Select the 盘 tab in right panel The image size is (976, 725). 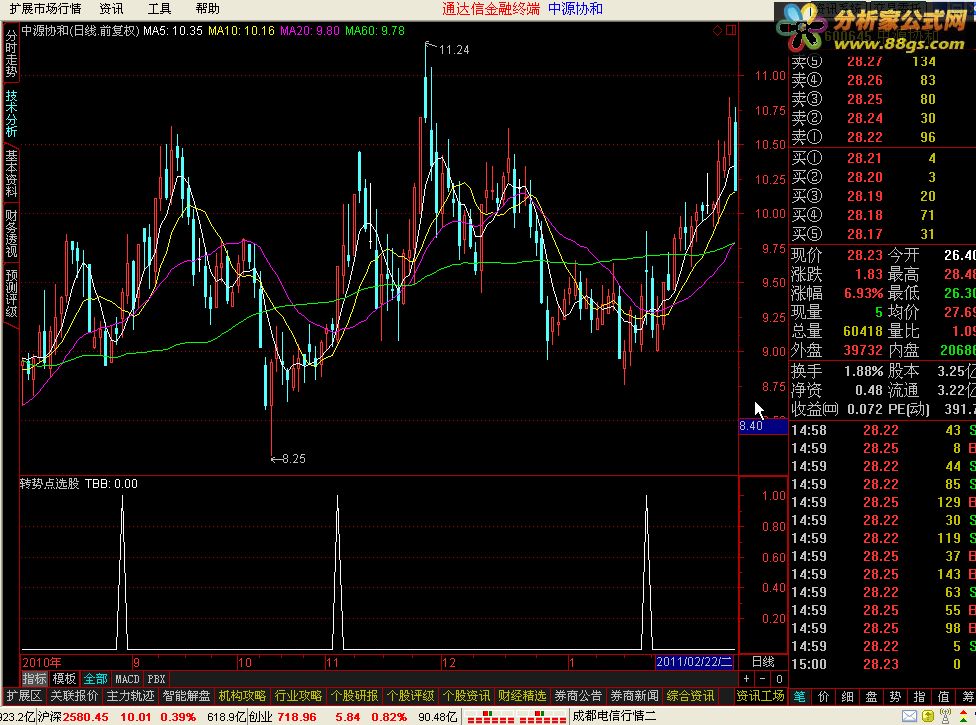tap(871, 696)
